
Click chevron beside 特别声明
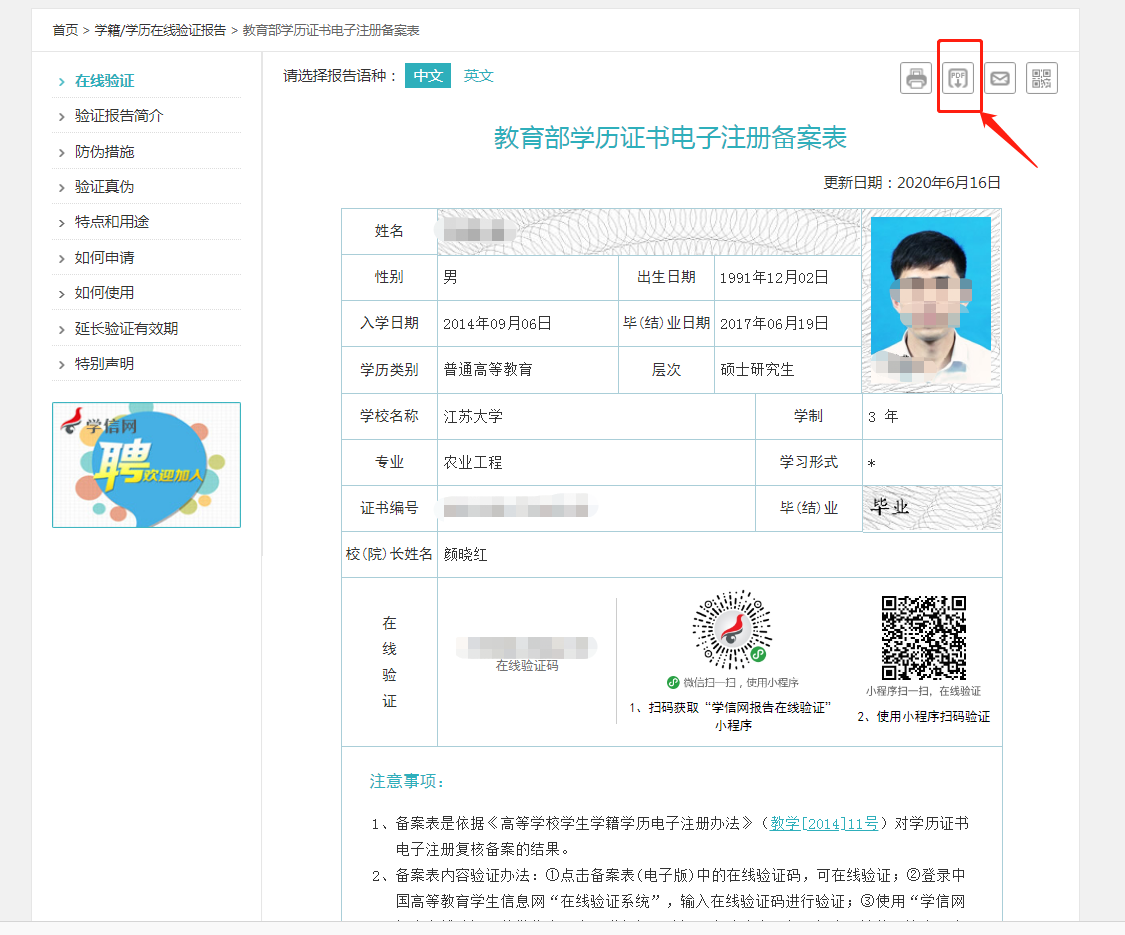coord(62,365)
